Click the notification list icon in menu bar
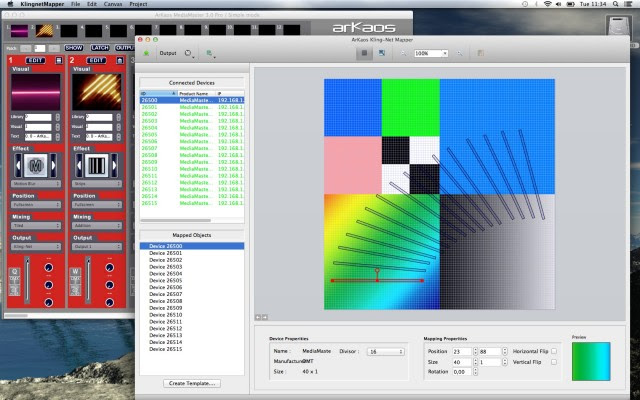This screenshot has width=640, height=400. click(629, 4)
